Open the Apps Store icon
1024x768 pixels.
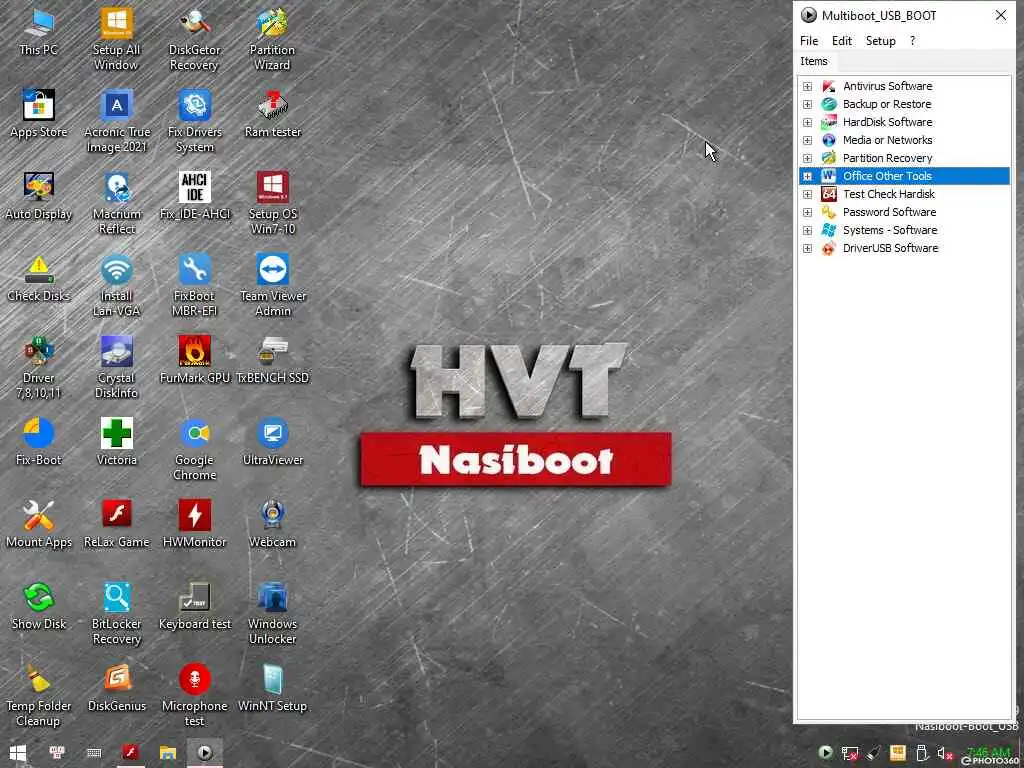(x=39, y=115)
